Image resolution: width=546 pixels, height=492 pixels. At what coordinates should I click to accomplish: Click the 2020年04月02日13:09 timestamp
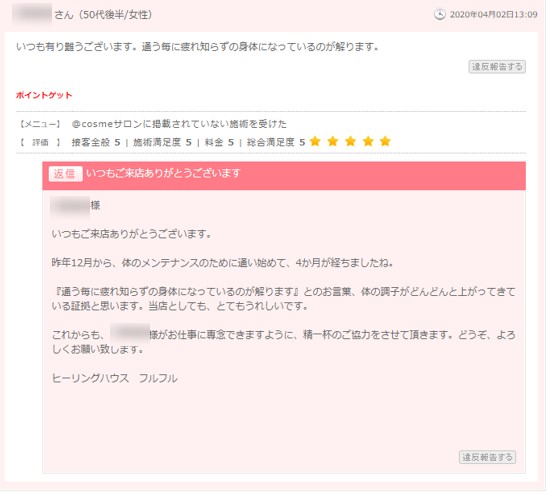tap(493, 15)
